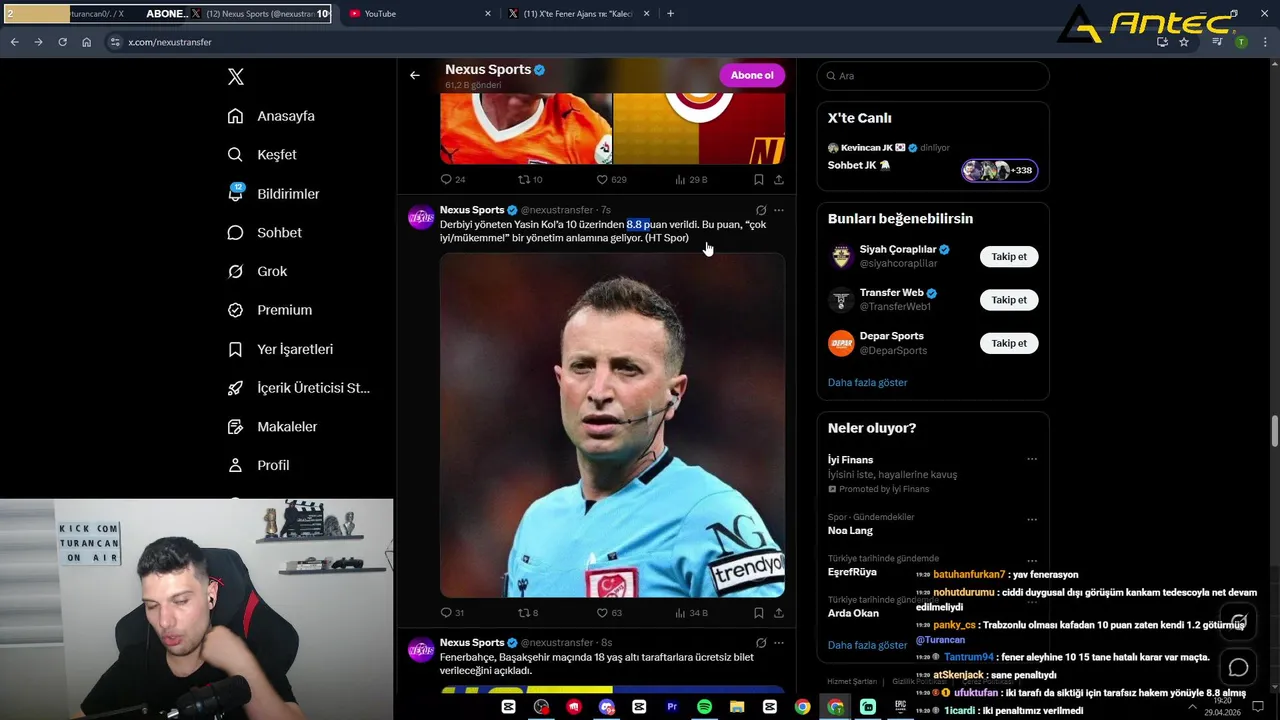
Task: Join the Sohbet JK live space
Action: [x=1000, y=171]
